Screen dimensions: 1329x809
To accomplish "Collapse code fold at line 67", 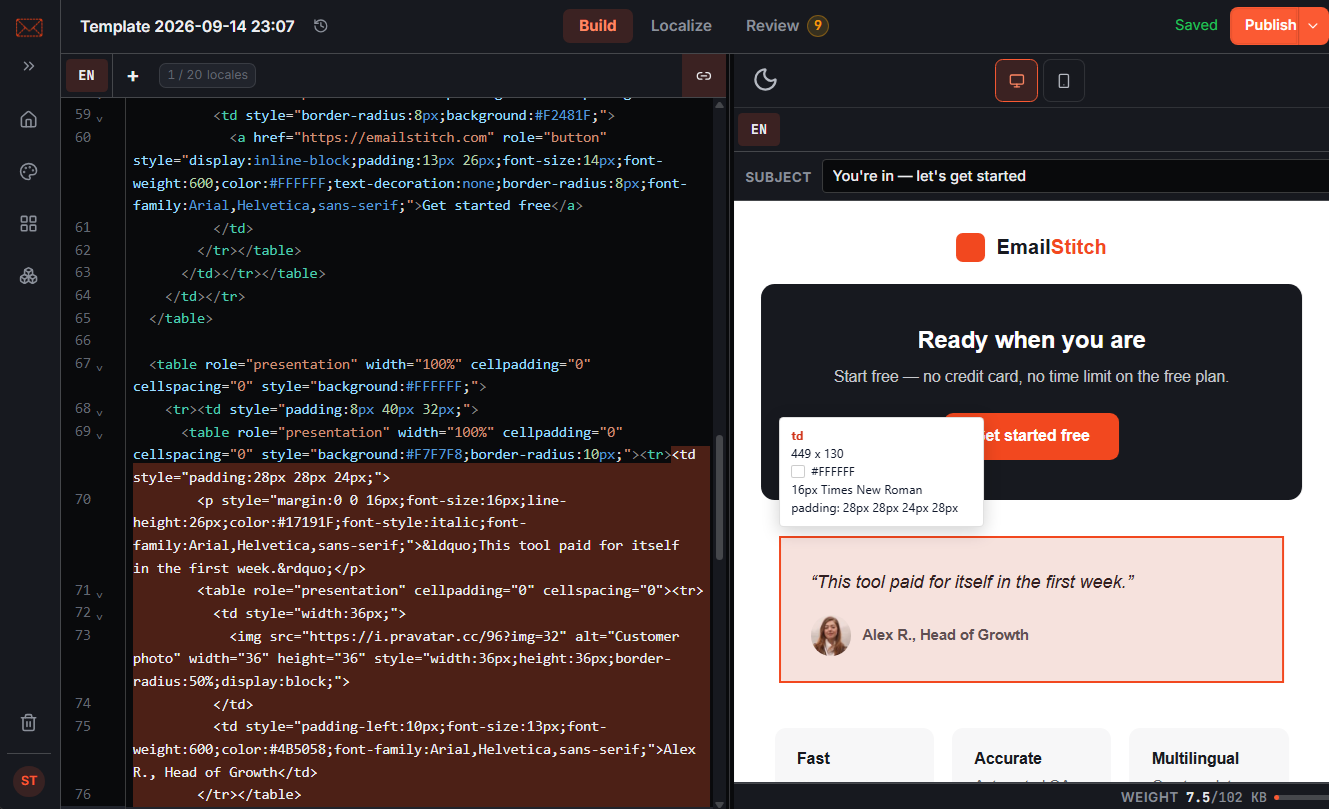I will click(x=99, y=367).
